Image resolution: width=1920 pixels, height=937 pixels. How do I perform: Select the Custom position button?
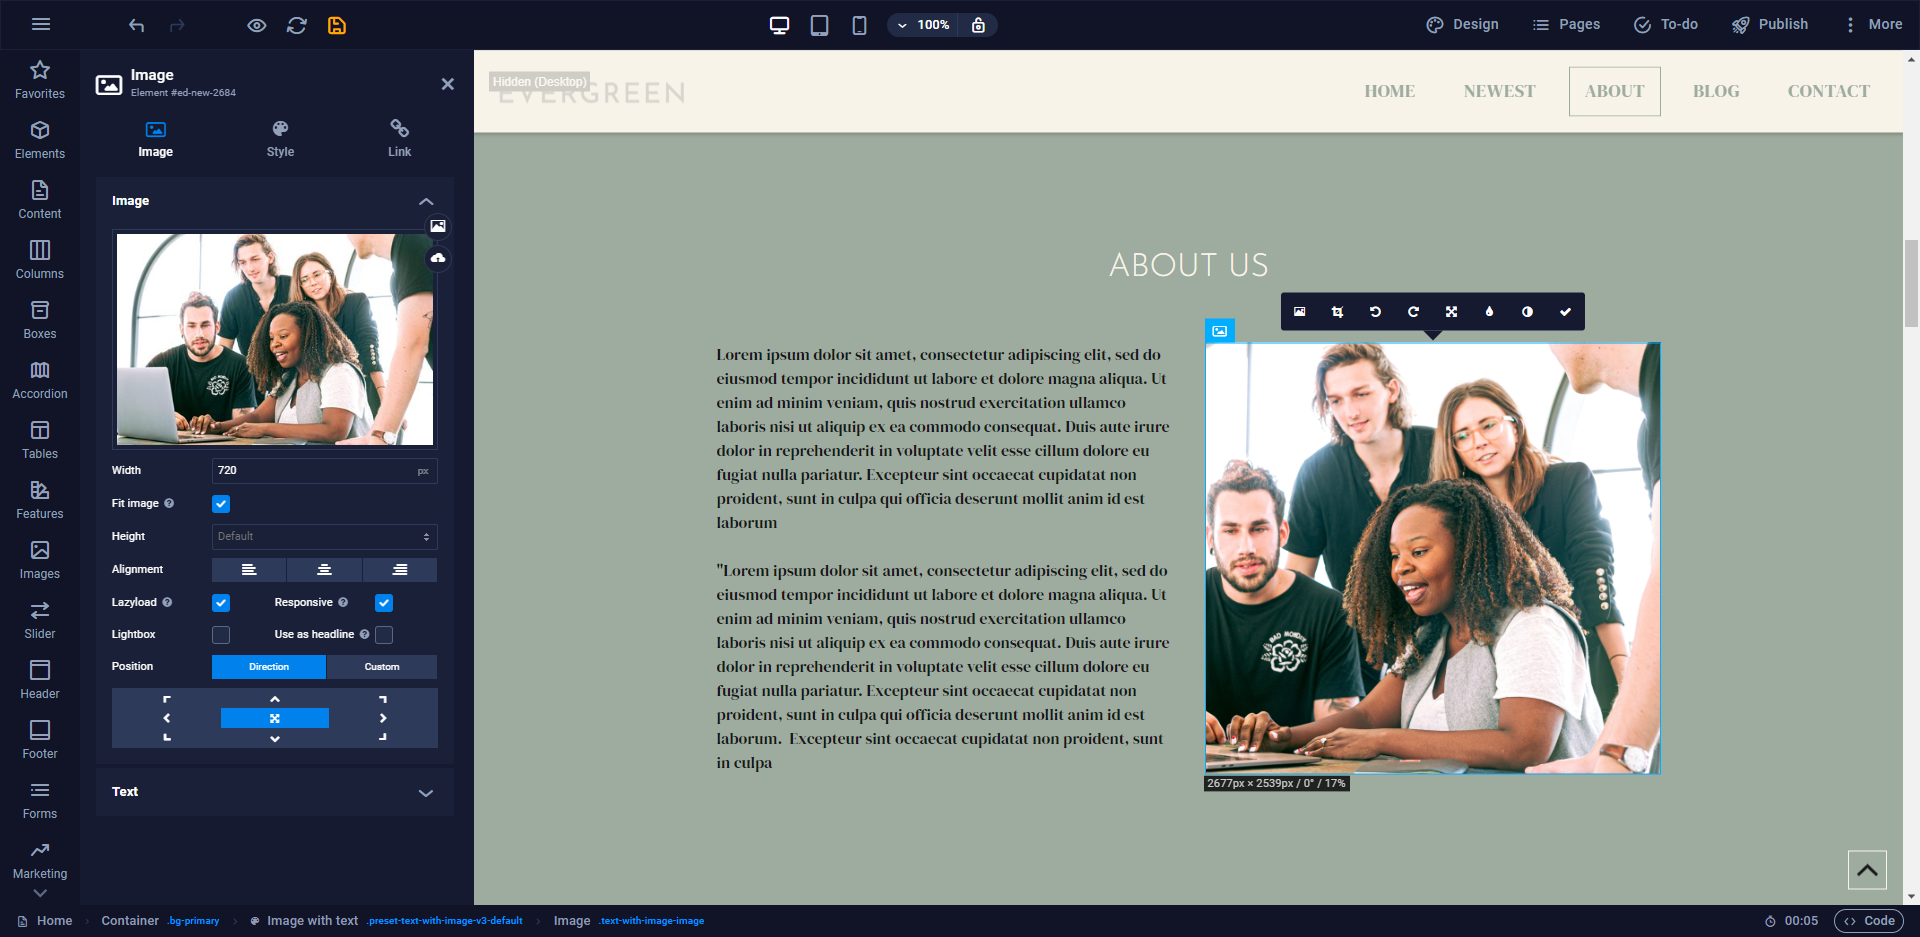(381, 667)
